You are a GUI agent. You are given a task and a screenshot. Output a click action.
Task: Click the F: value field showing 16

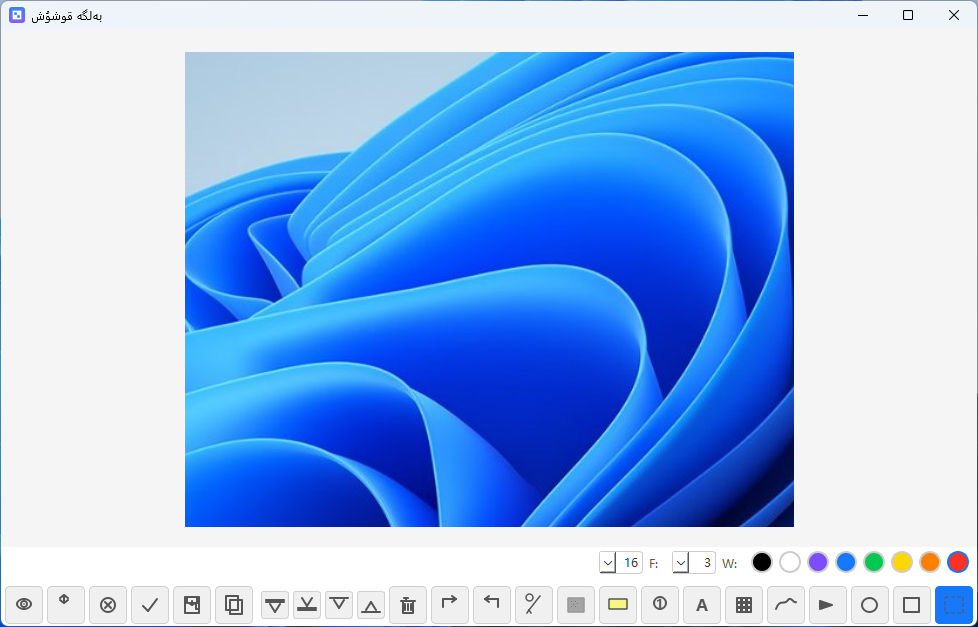click(x=630, y=563)
